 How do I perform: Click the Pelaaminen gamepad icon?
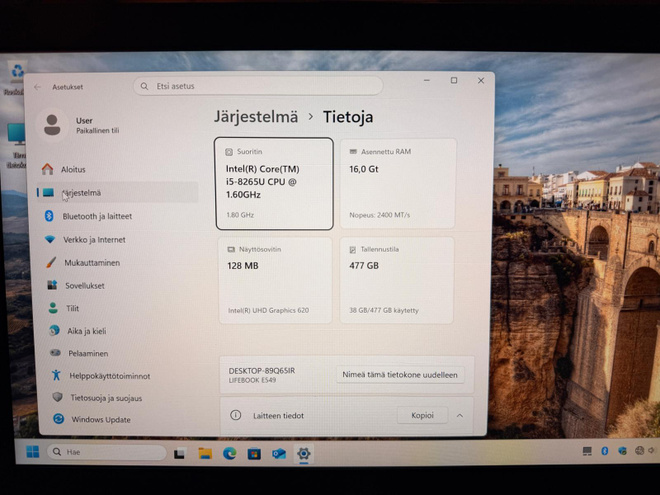56,353
